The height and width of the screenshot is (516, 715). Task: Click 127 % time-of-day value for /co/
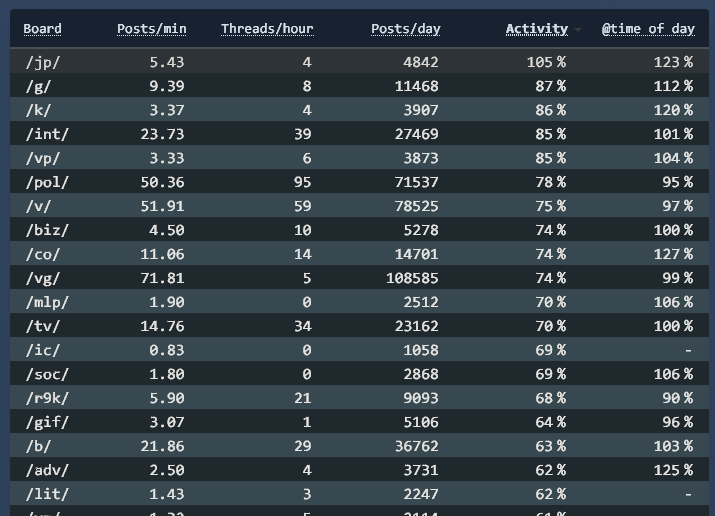[x=673, y=254]
